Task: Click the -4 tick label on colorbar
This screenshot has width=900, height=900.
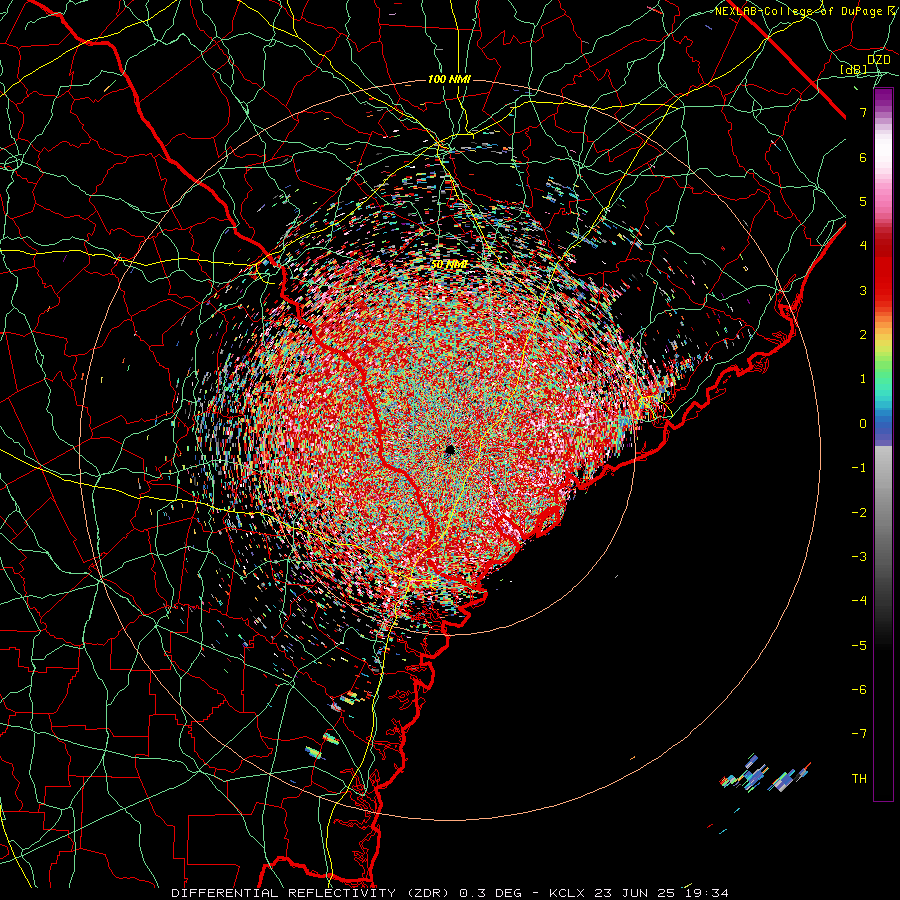Action: coord(859,601)
